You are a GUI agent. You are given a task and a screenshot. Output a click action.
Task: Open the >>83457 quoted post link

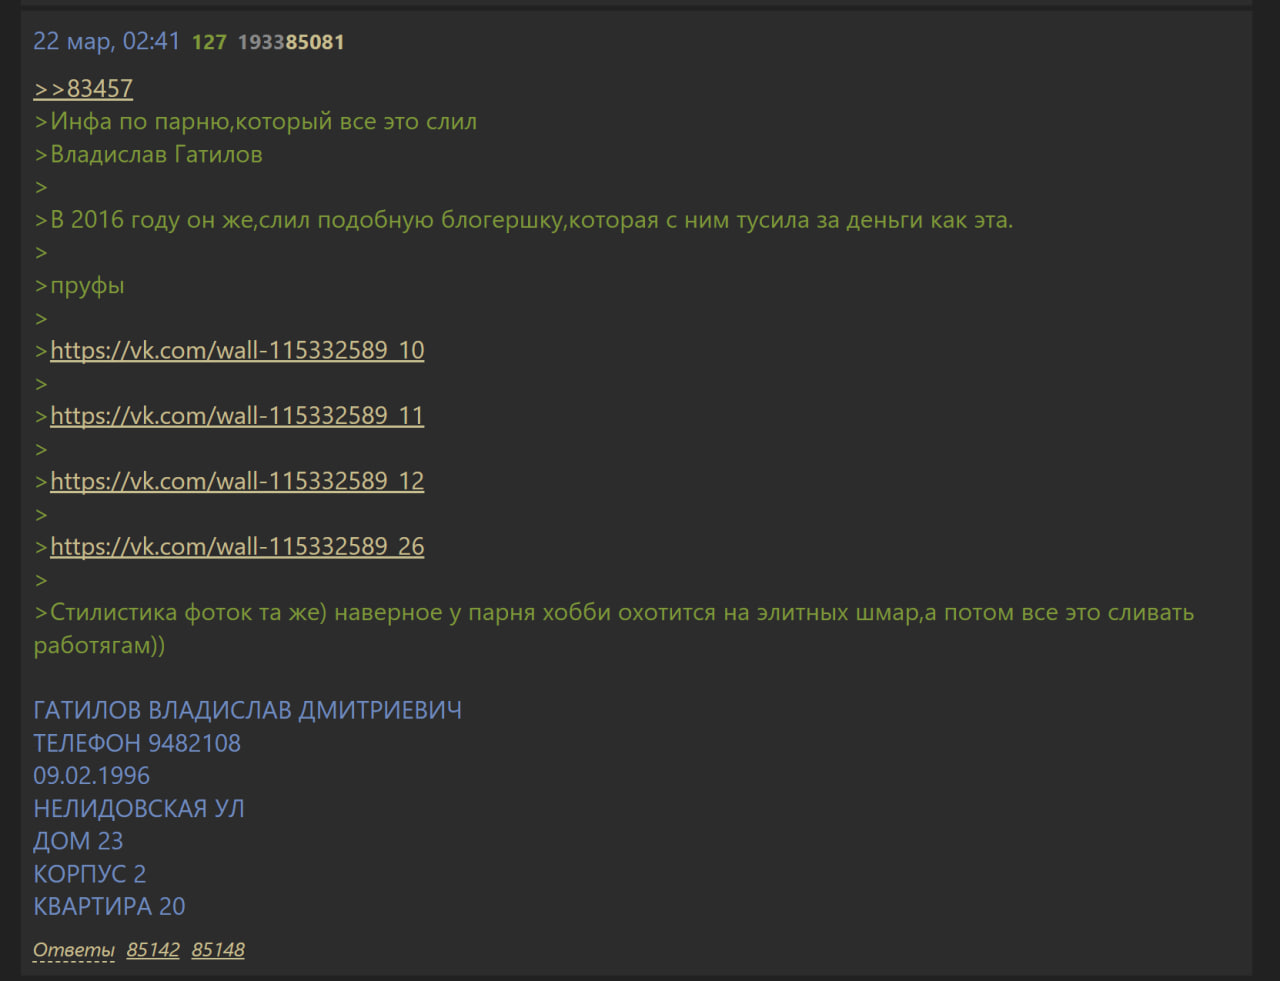coord(83,89)
